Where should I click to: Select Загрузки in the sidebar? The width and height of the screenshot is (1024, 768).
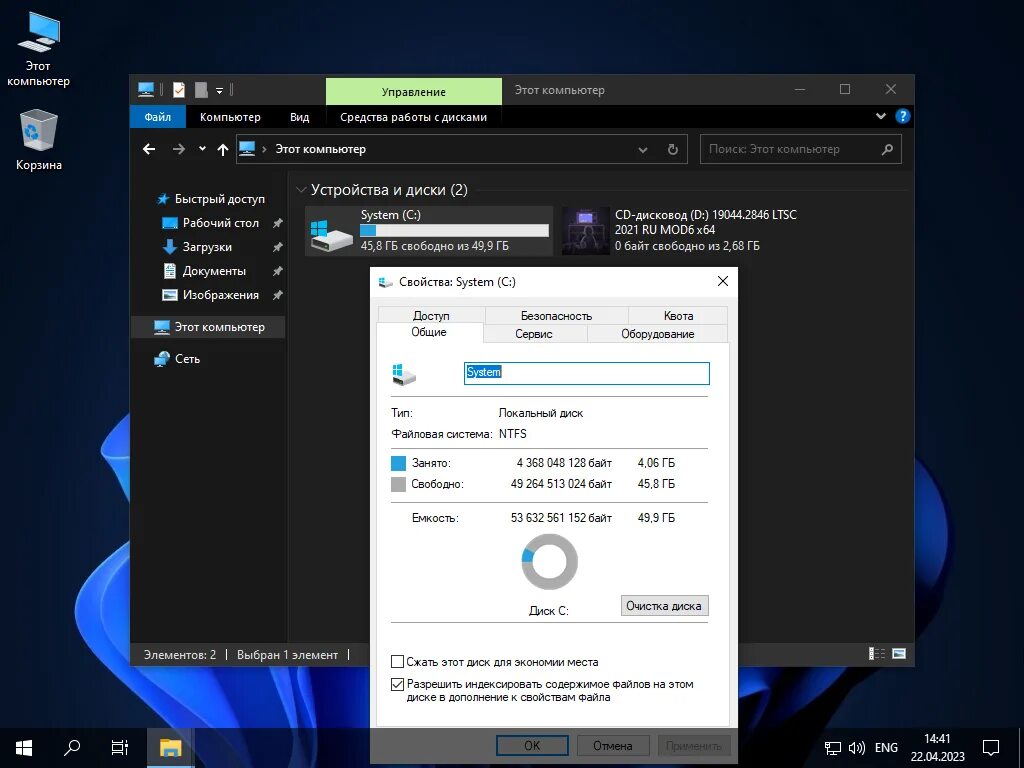[206, 247]
